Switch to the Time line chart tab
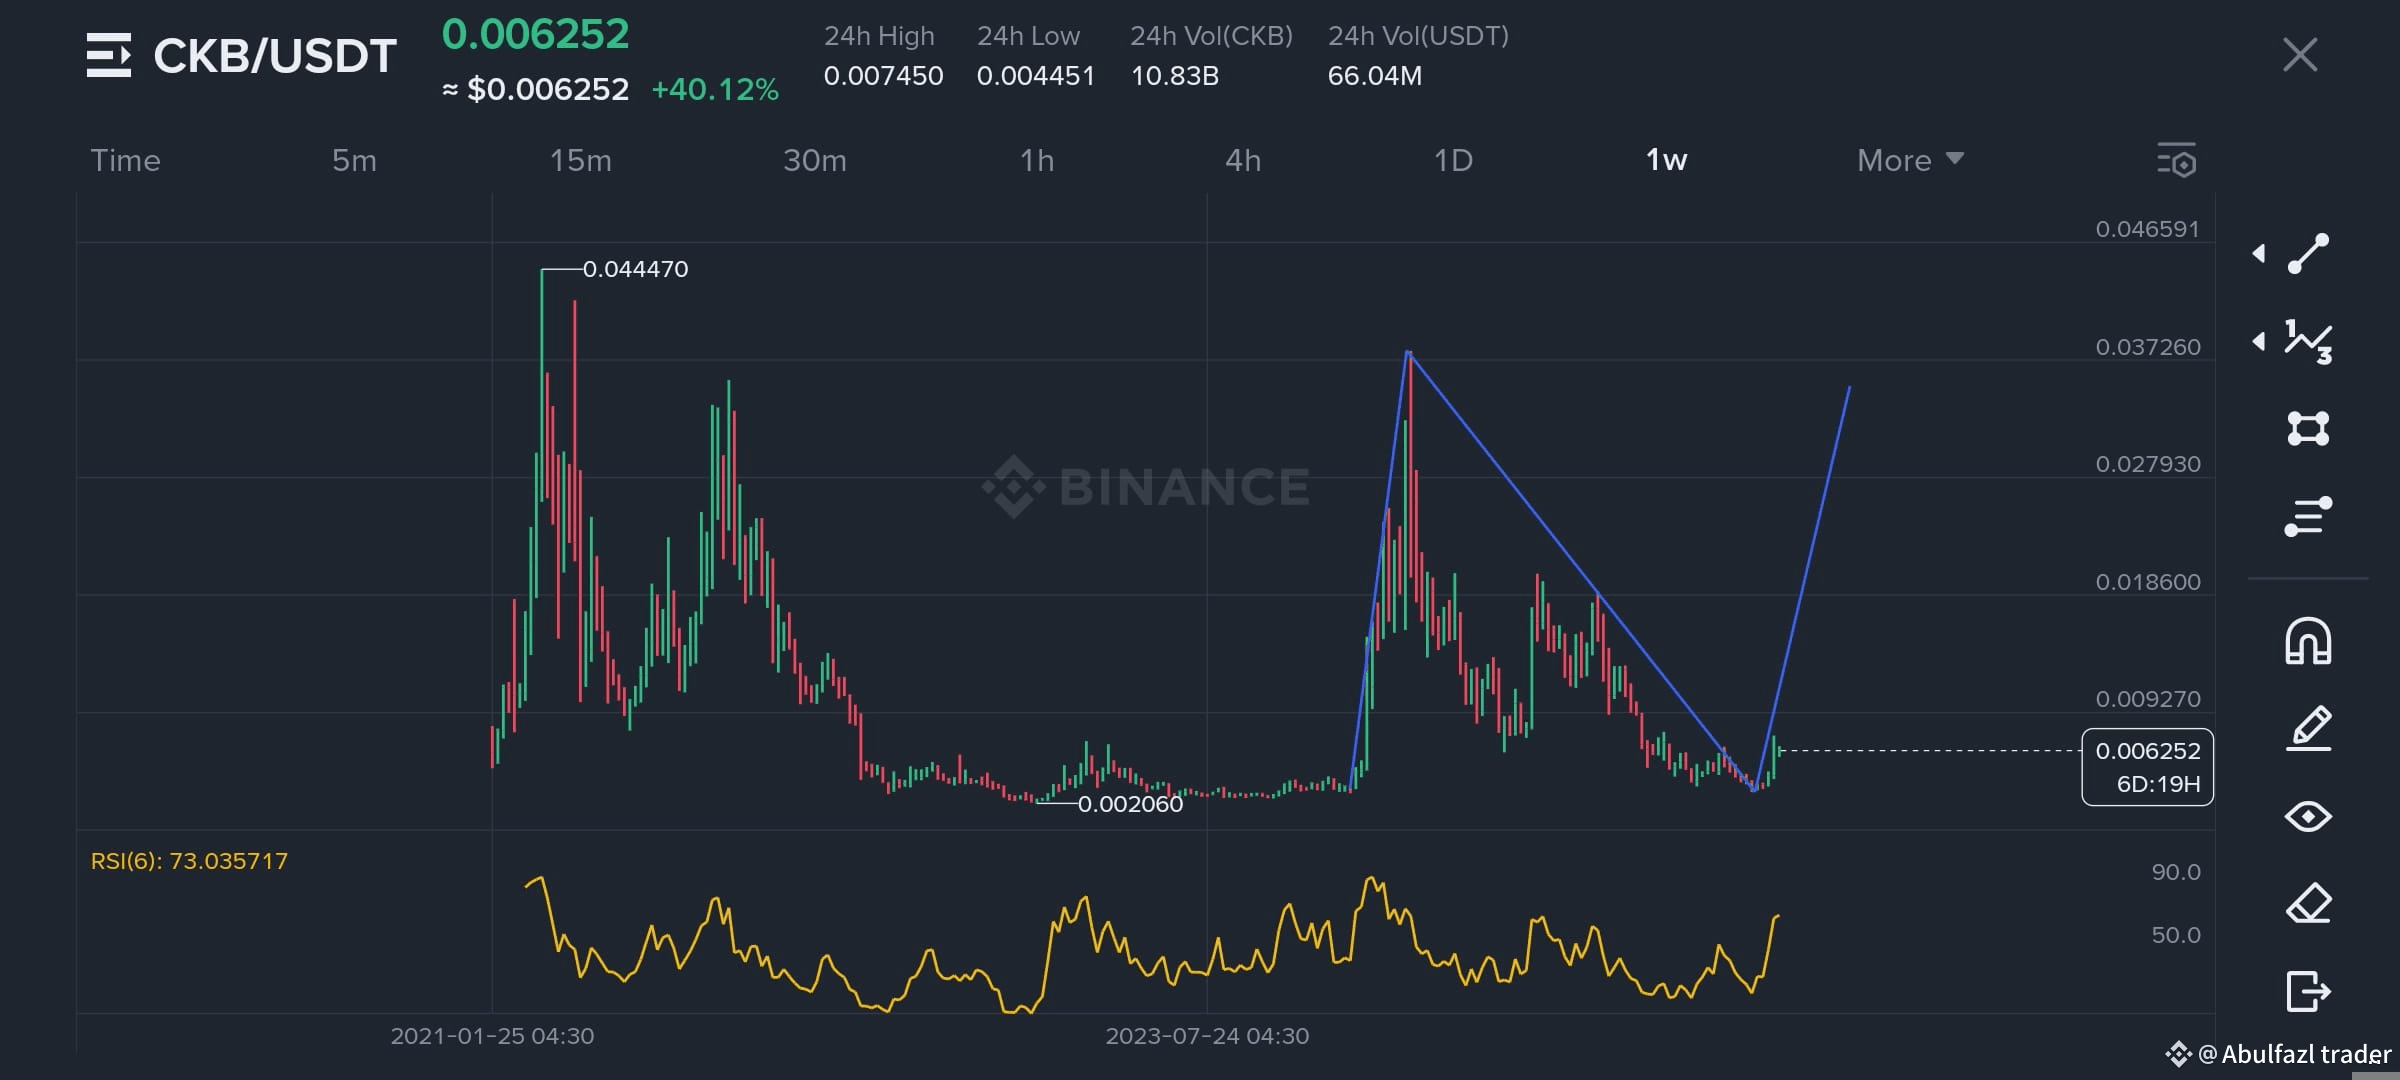Viewport: 2400px width, 1080px height. (125, 160)
